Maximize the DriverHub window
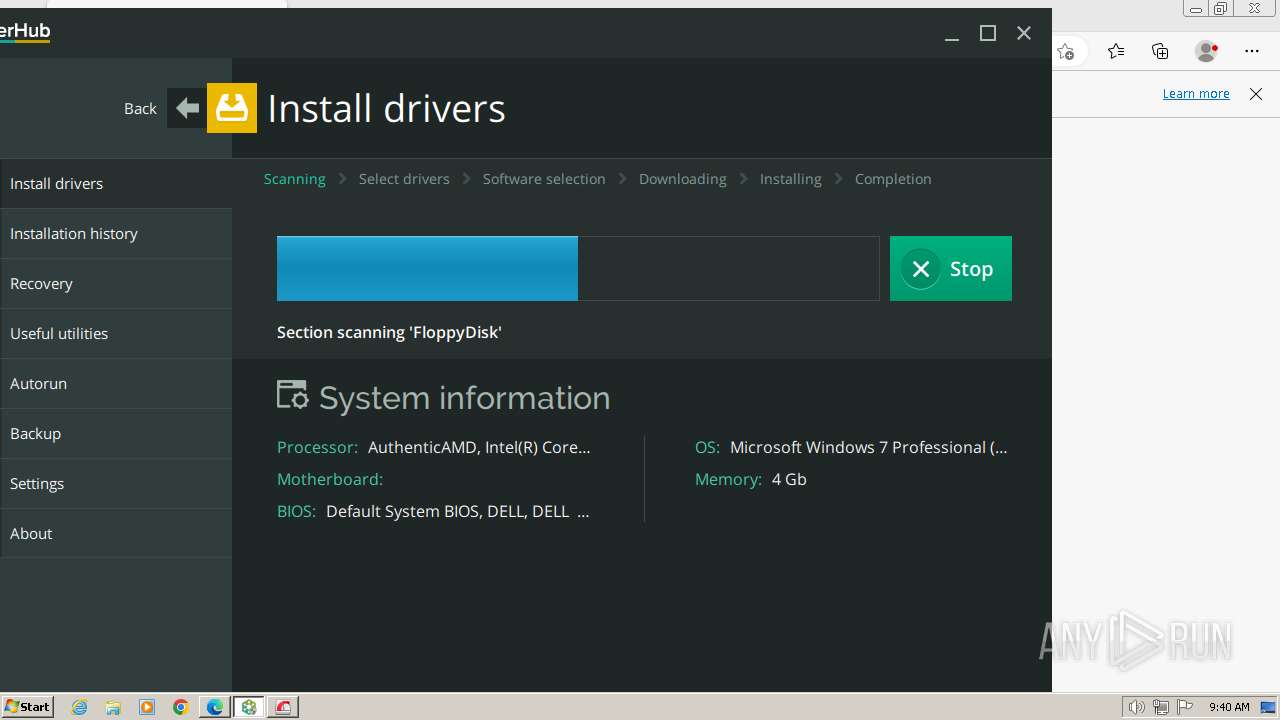Viewport: 1280px width, 720px height. tap(988, 34)
